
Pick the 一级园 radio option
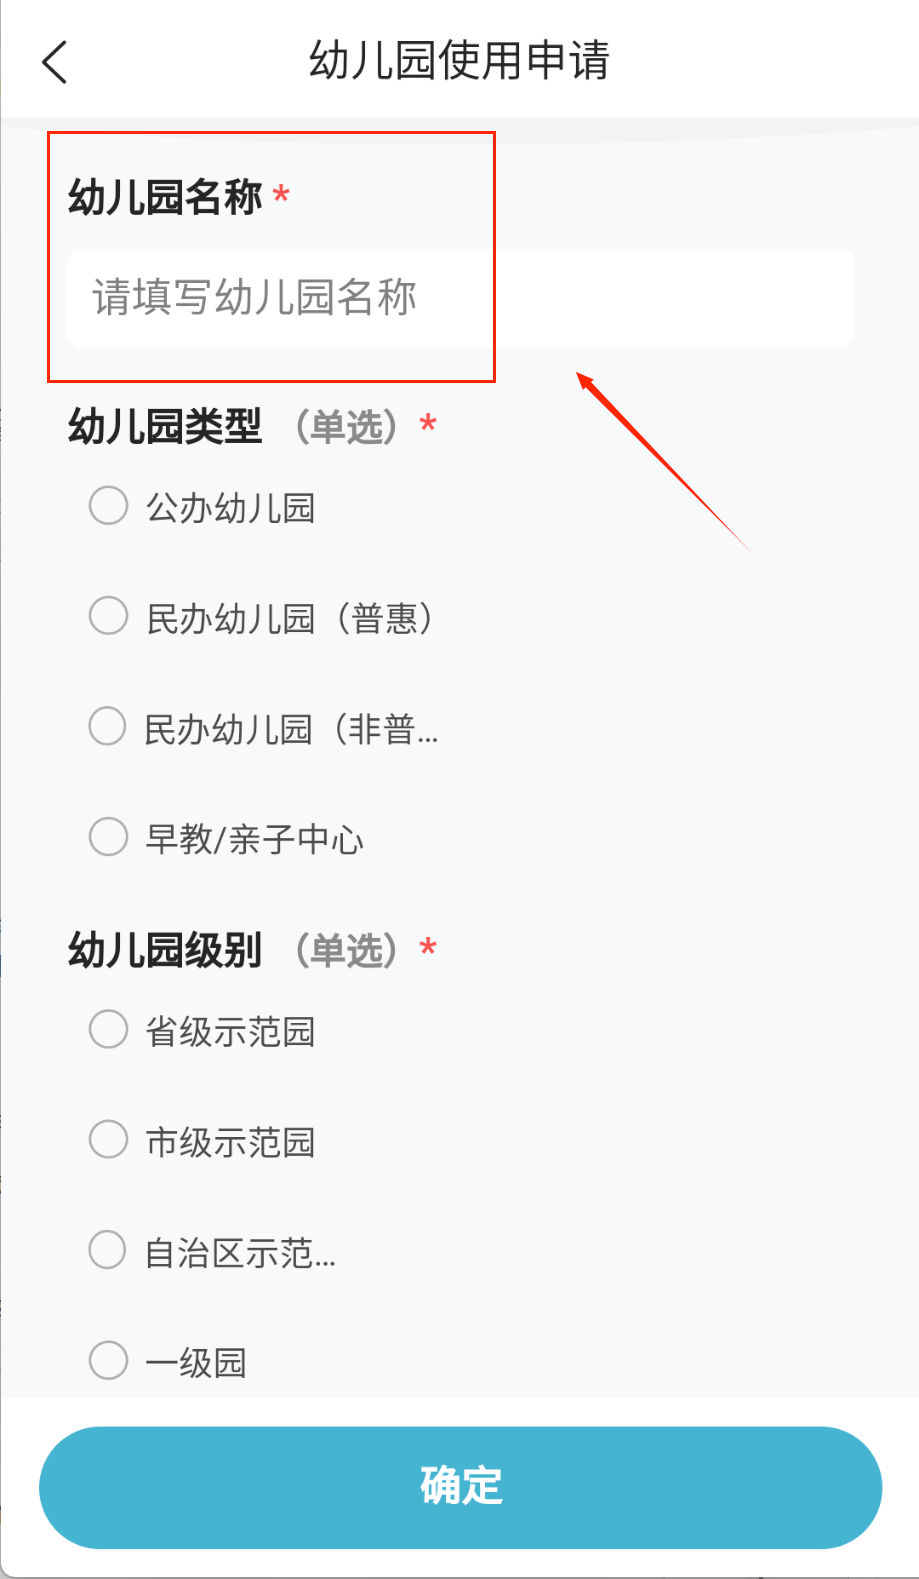[108, 1360]
